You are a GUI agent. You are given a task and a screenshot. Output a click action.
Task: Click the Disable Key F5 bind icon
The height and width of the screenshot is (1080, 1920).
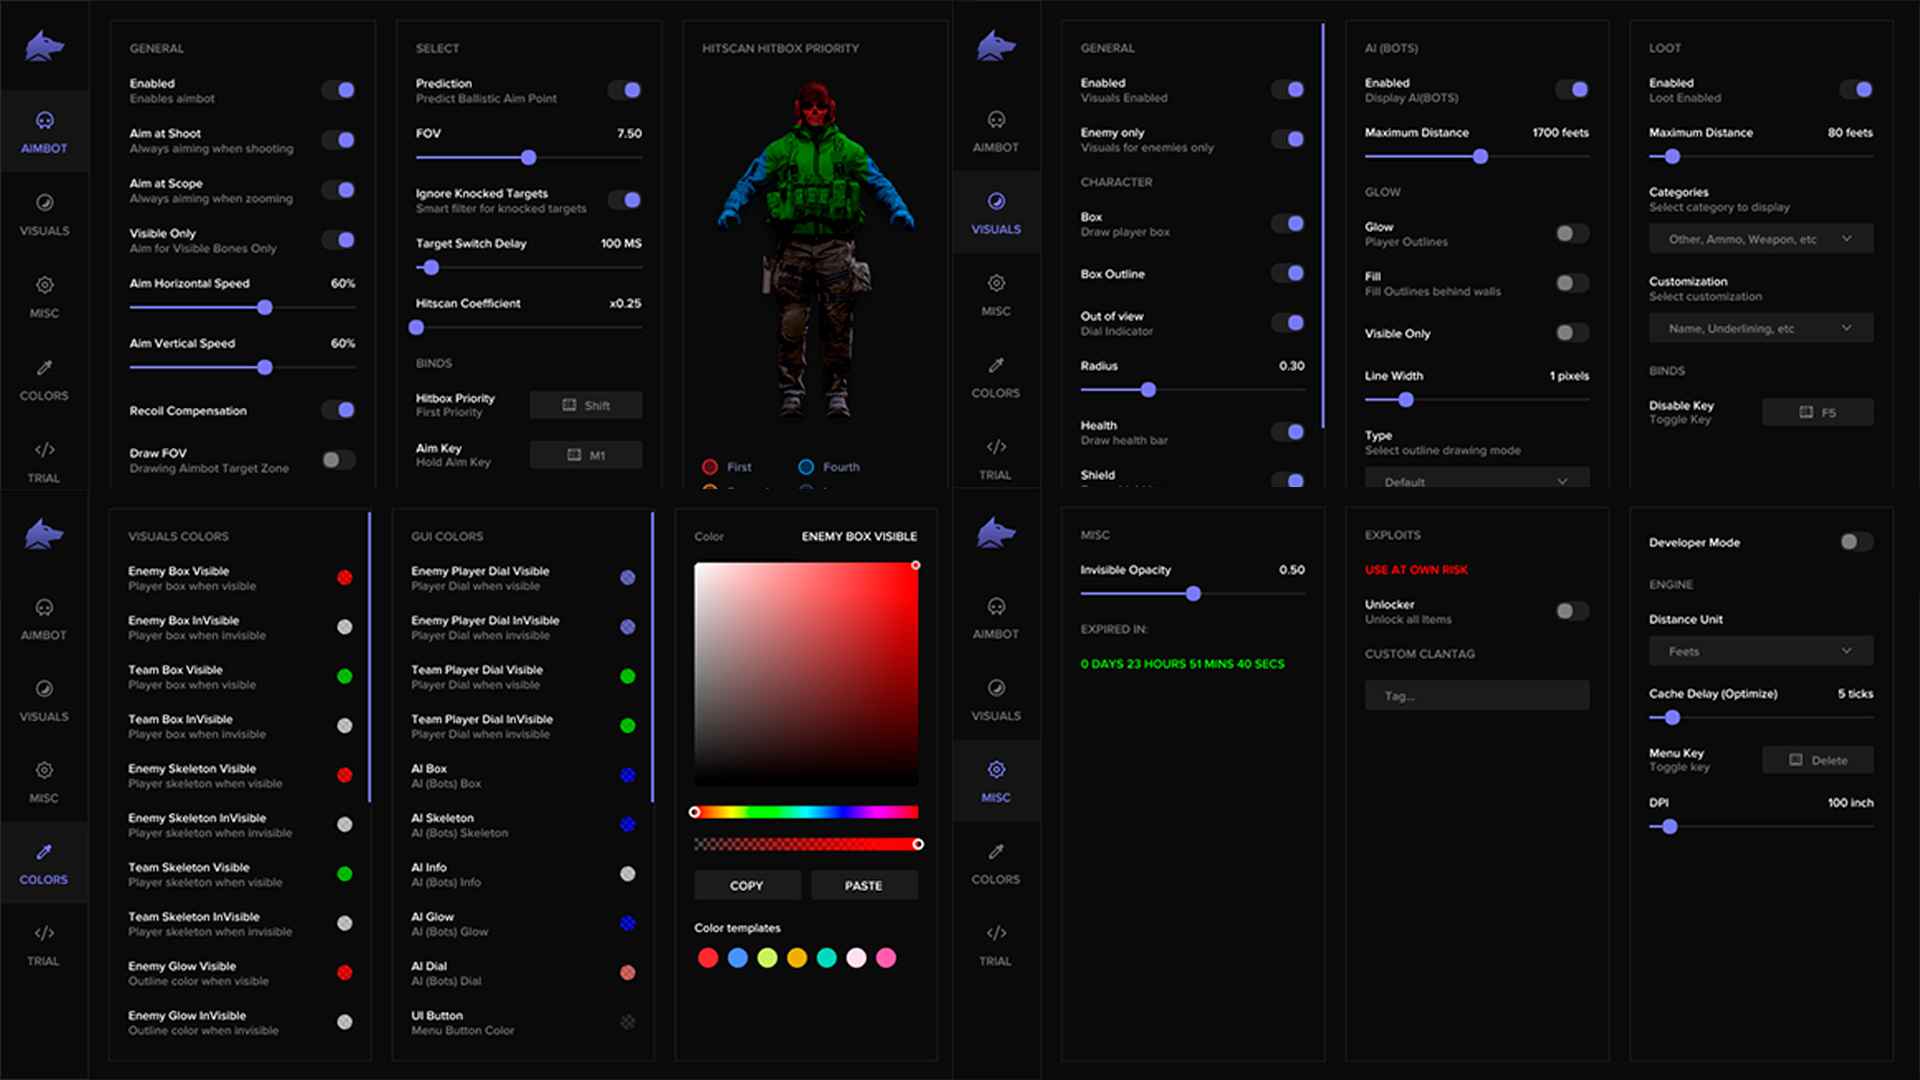(x=1806, y=412)
